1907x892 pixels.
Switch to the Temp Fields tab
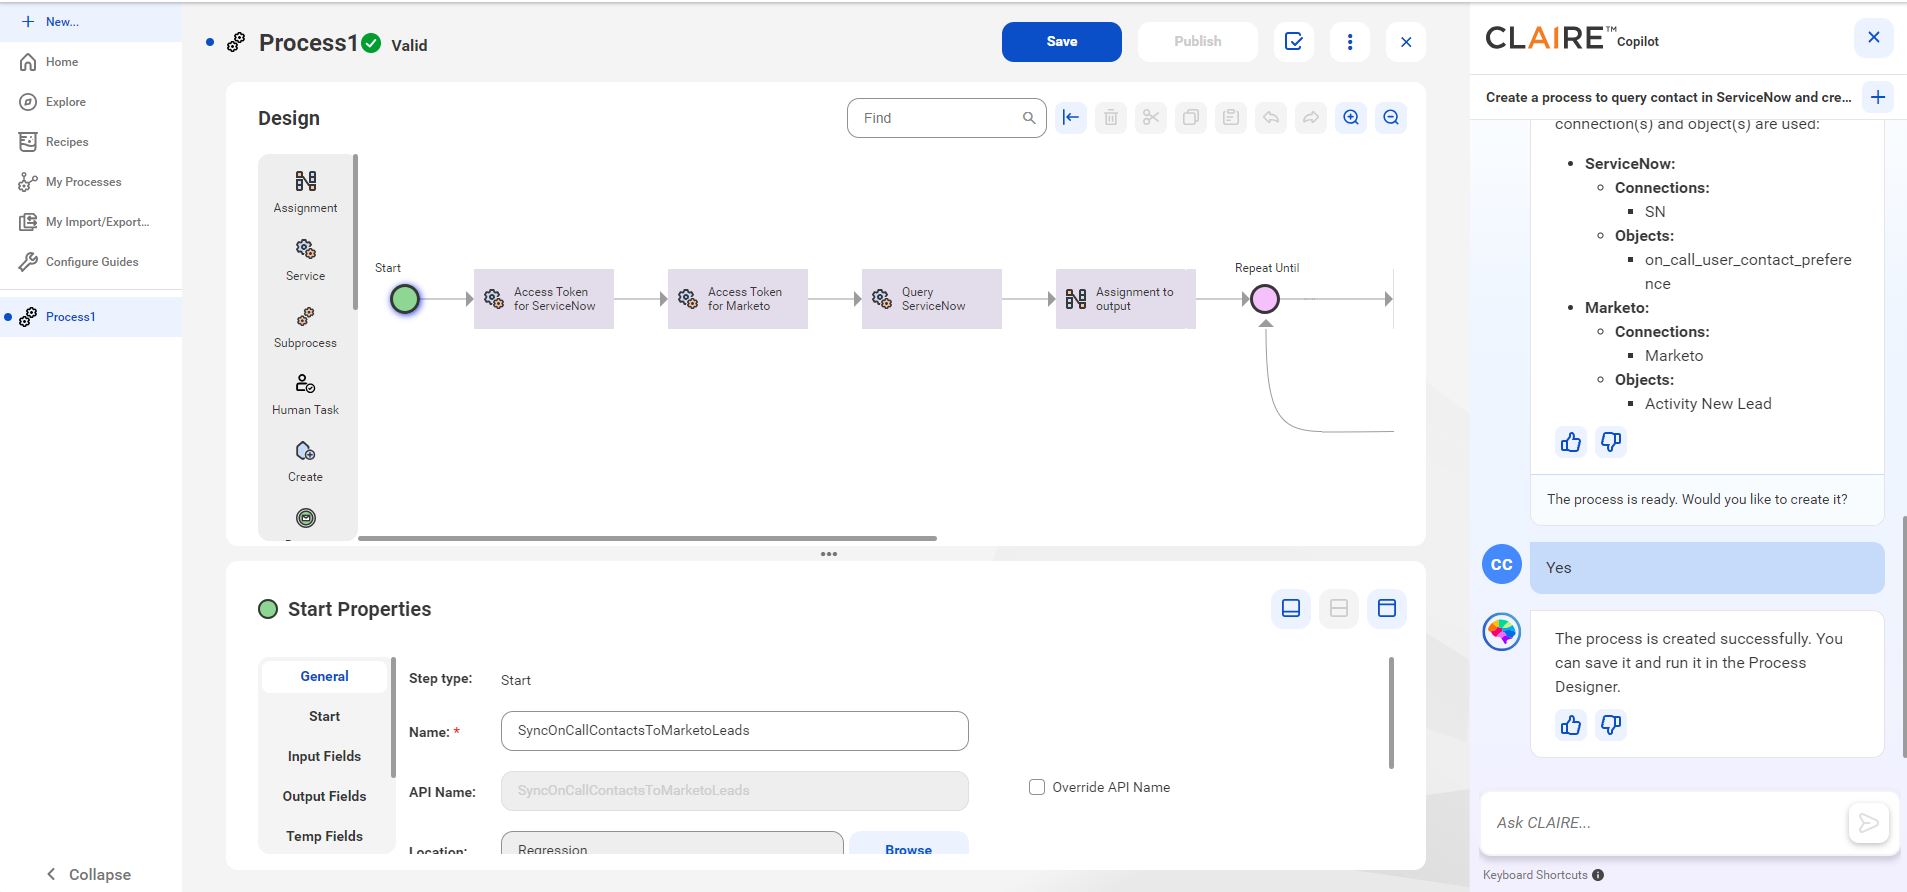click(x=324, y=837)
